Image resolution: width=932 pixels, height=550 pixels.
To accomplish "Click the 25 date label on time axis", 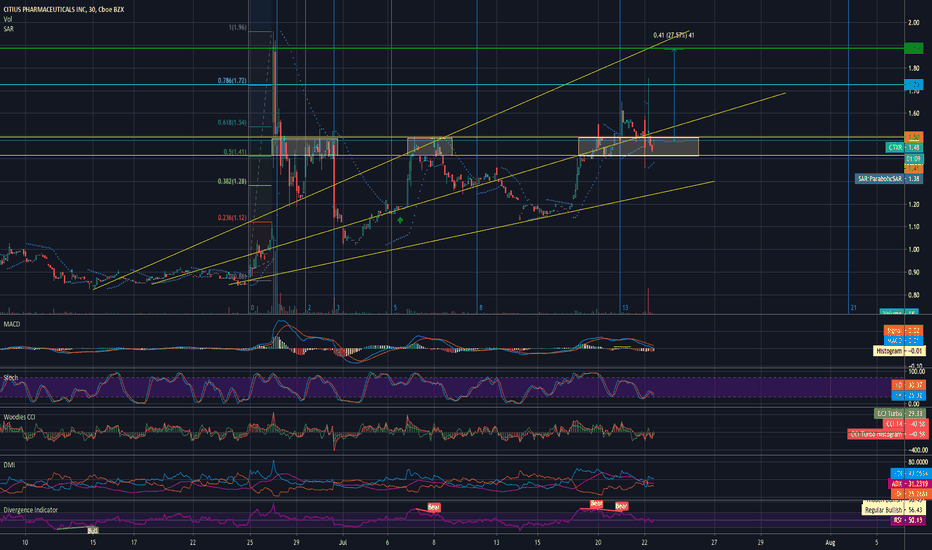I will coord(250,542).
